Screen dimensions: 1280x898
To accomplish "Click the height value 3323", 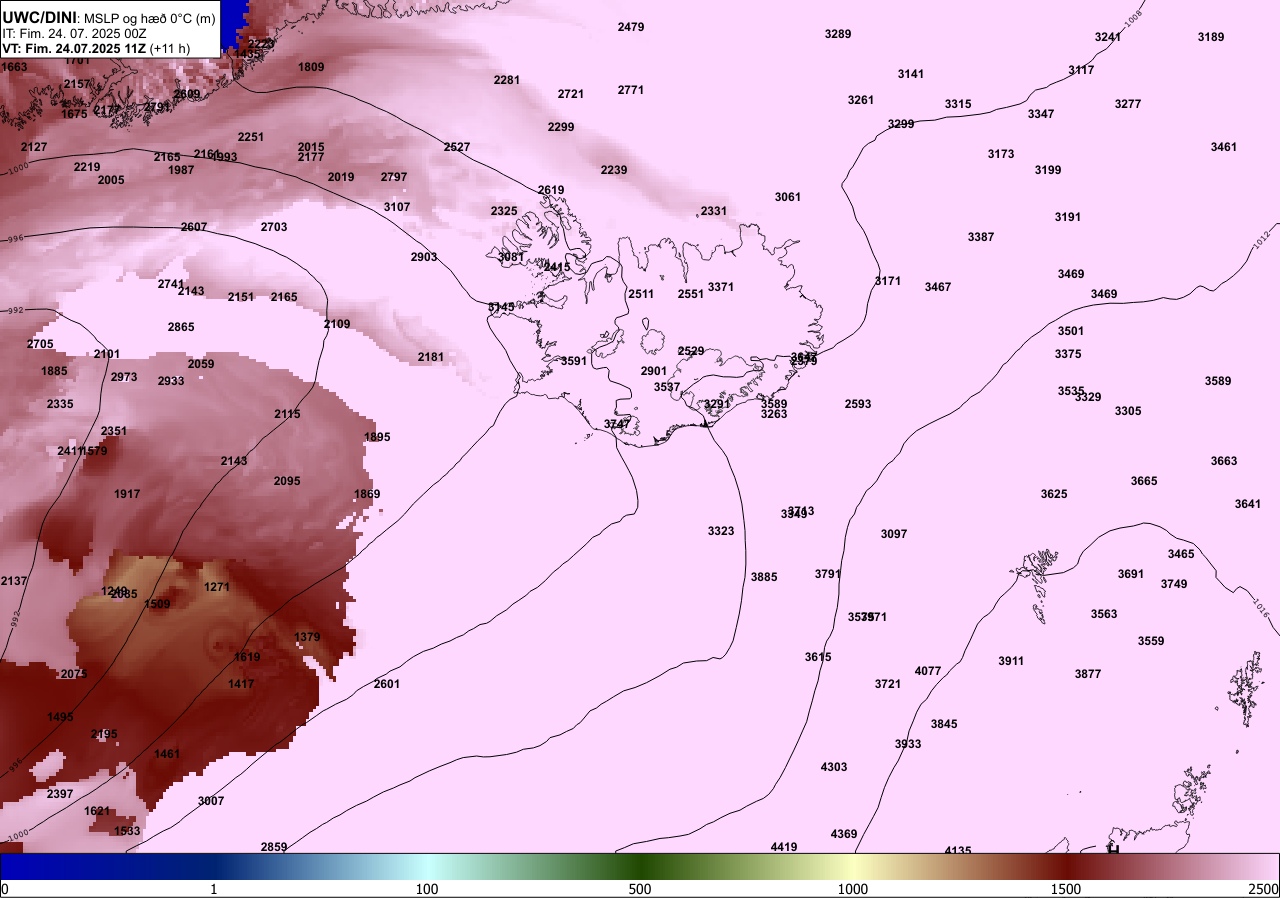I will point(721,531).
